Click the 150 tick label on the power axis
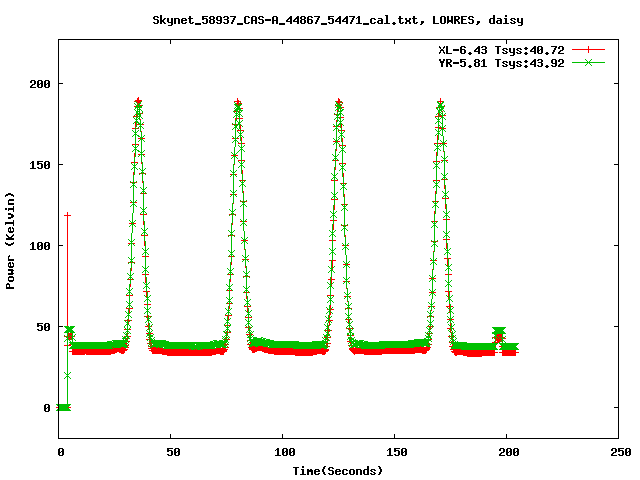Screen dimensions: 640x480 40,165
